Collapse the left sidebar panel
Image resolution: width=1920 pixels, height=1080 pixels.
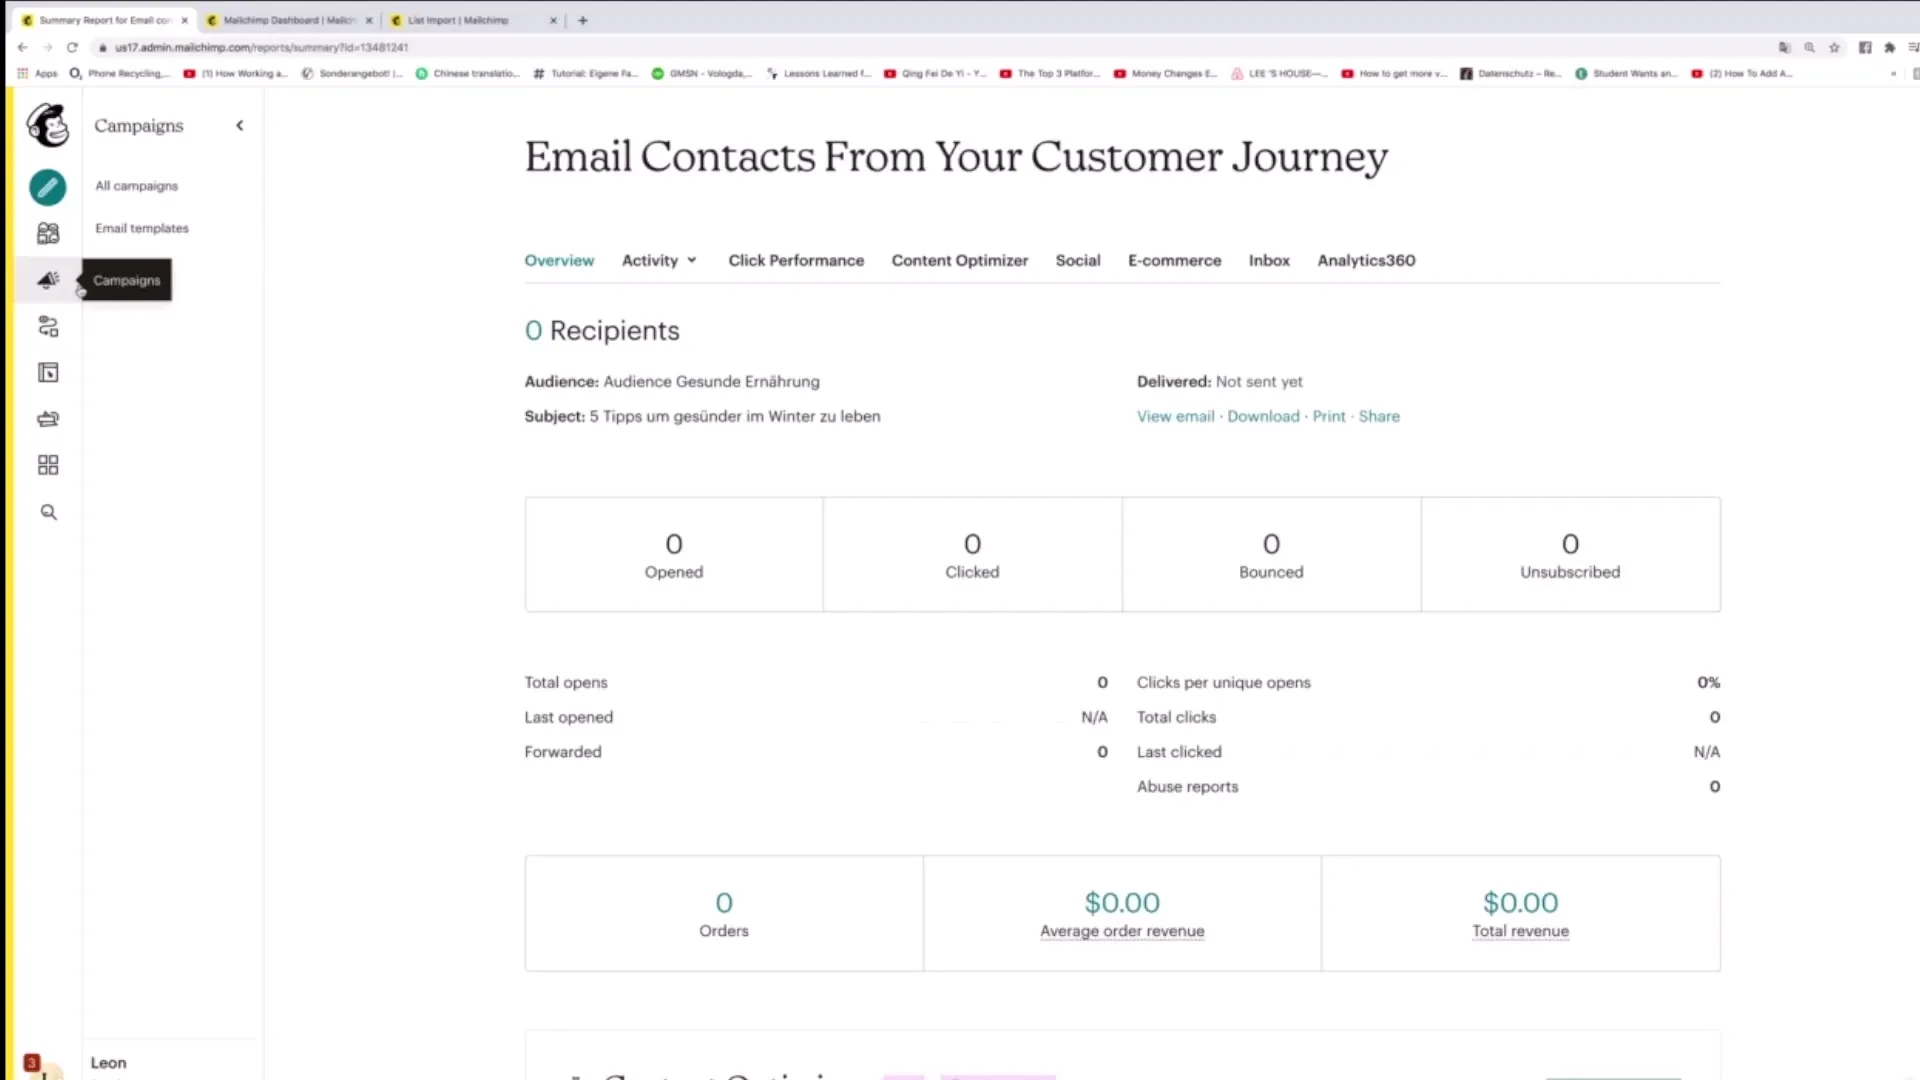coord(239,125)
